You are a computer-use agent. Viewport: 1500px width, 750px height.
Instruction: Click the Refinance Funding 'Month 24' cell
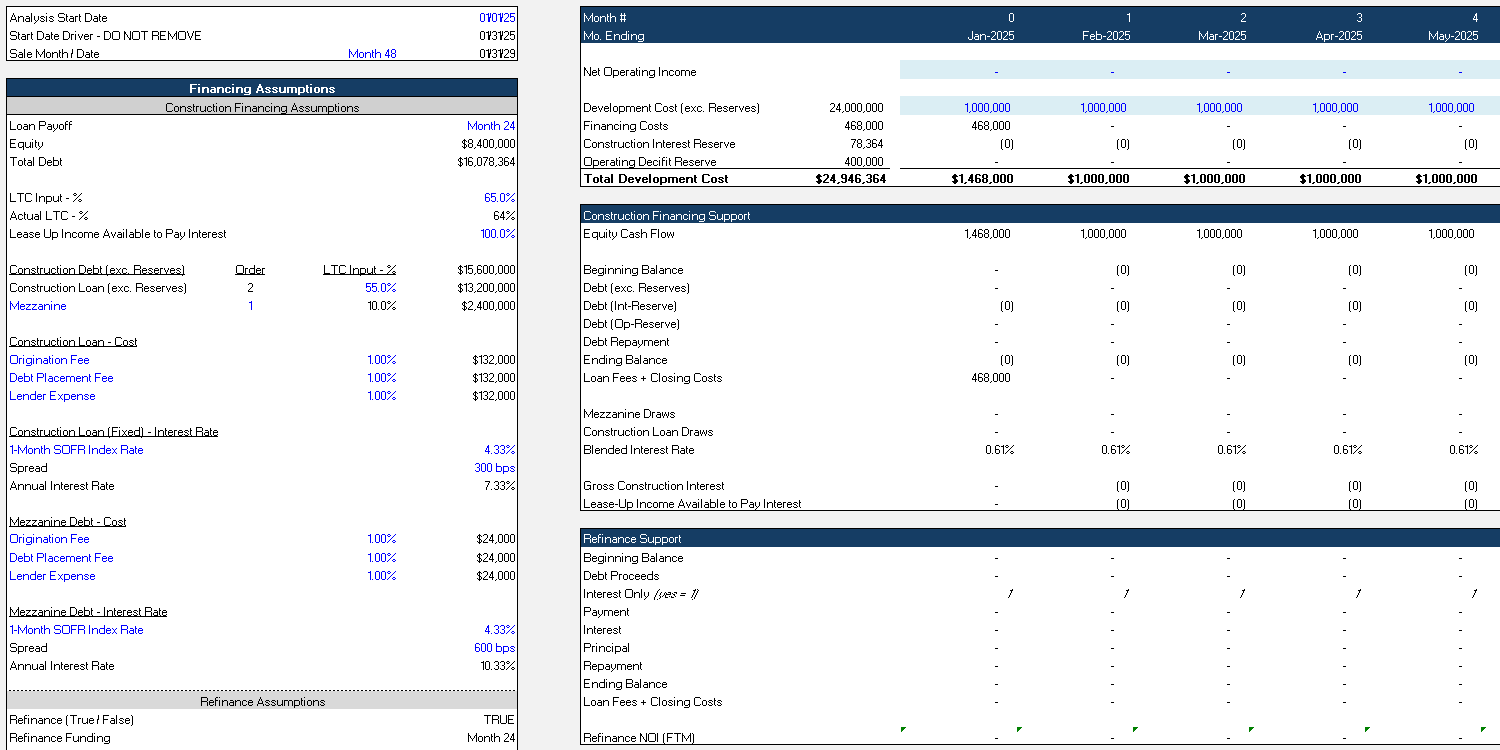pyautogui.click(x=491, y=738)
